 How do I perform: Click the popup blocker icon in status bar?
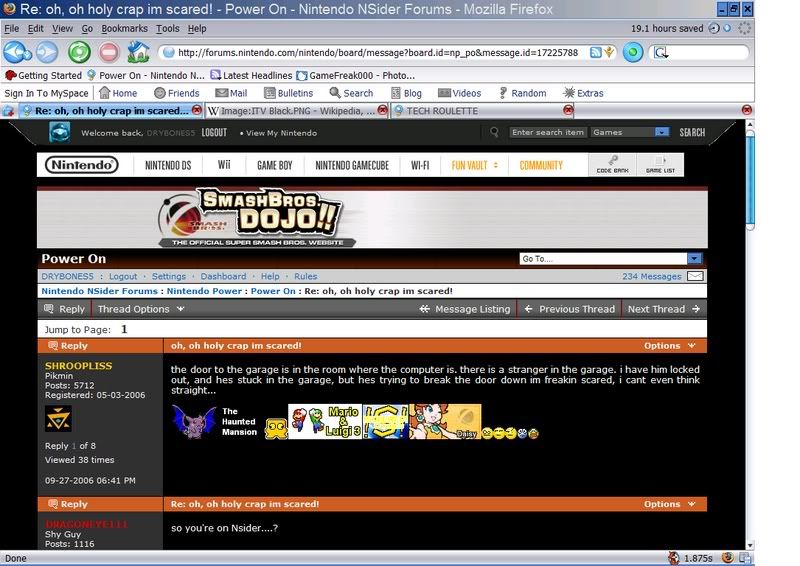[673, 558]
